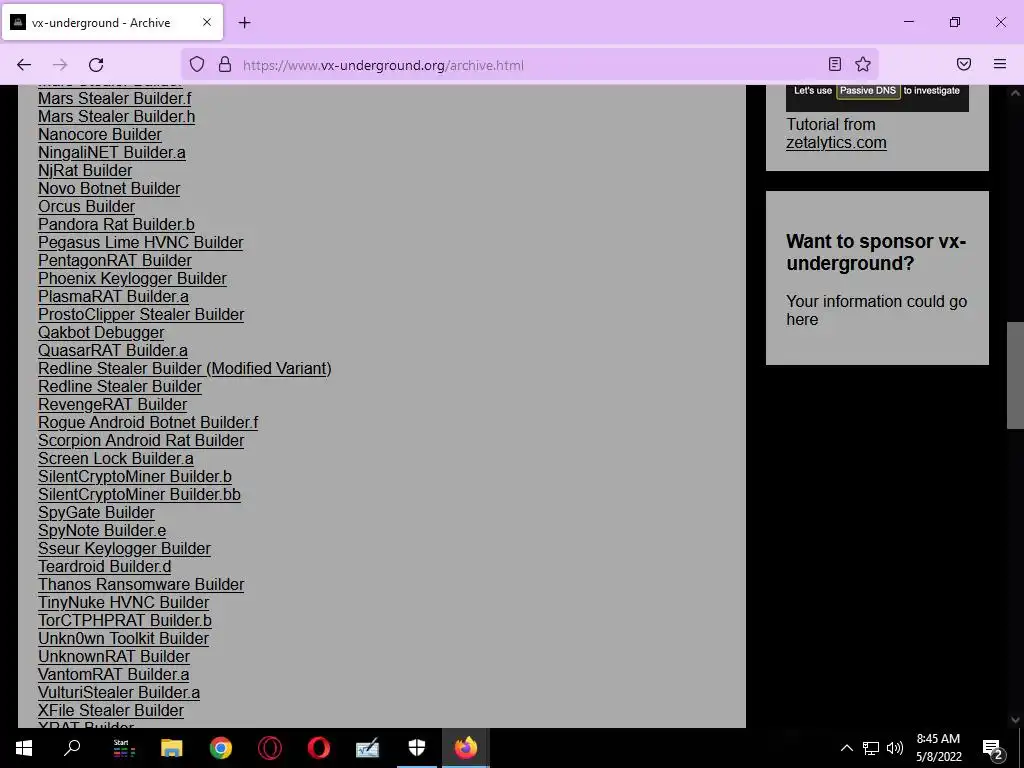Click the page vertical scrollbar thumb
The image size is (1024, 768).
tap(1015, 376)
